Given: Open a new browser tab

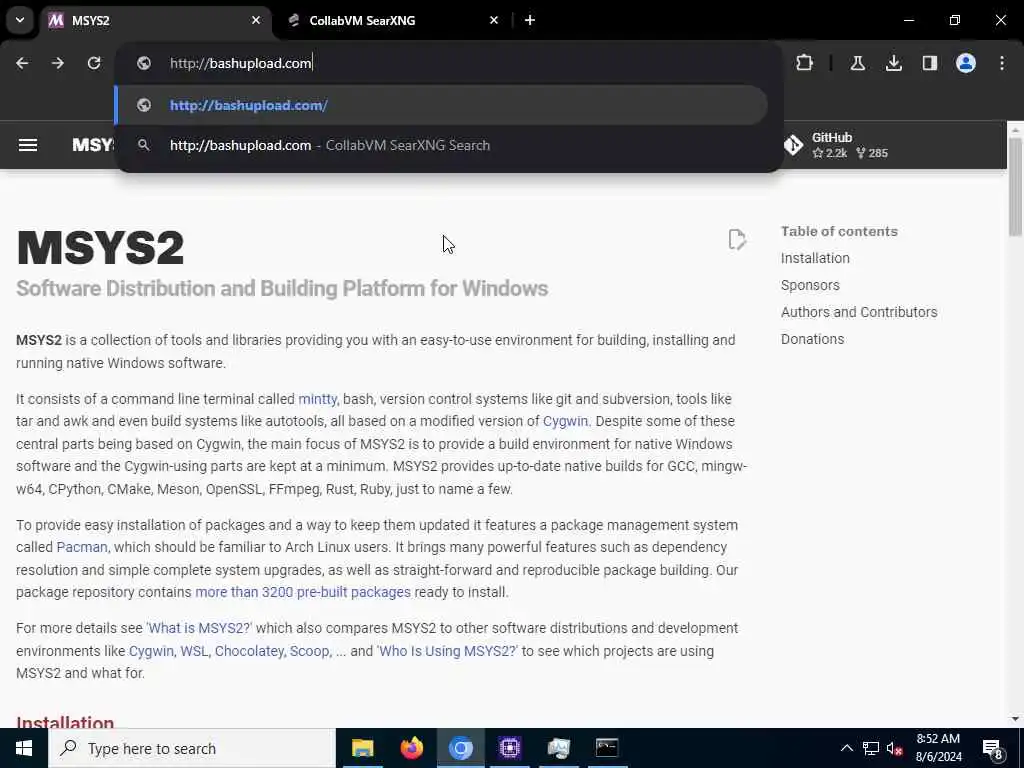Looking at the screenshot, I should pos(530,20).
